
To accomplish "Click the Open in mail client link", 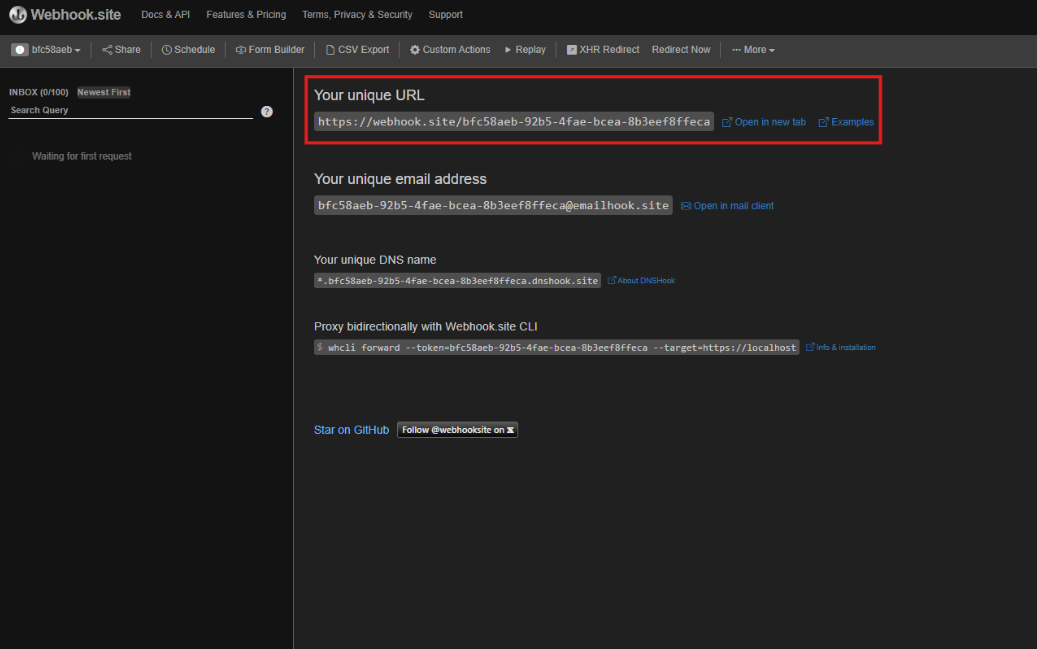I will tap(733, 206).
